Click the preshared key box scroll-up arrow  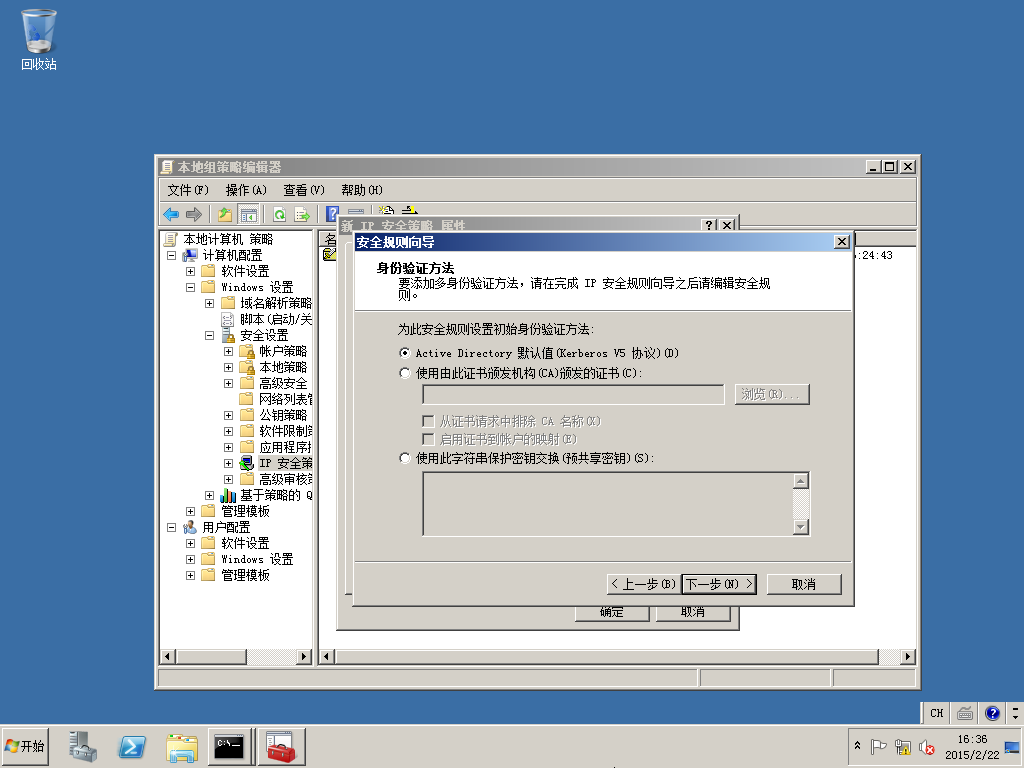pyautogui.click(x=801, y=481)
